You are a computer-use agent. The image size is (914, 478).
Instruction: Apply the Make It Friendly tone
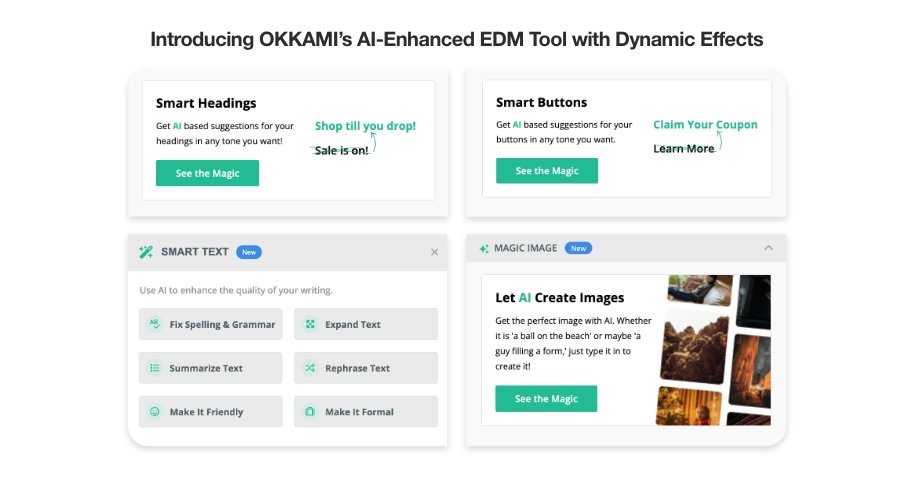tap(210, 412)
